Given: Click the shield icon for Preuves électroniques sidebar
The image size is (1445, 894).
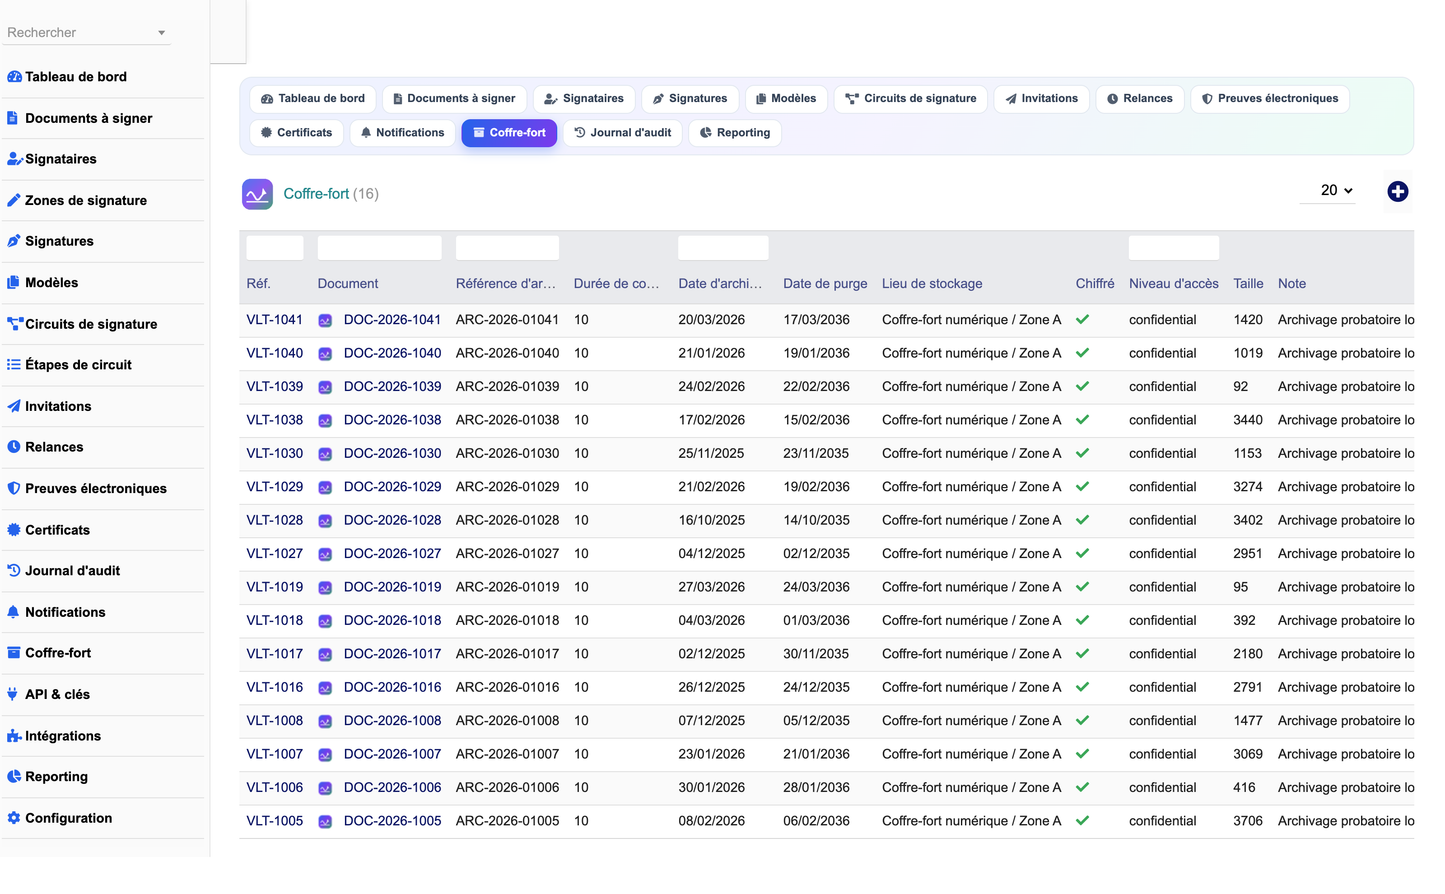Looking at the screenshot, I should pos(13,488).
